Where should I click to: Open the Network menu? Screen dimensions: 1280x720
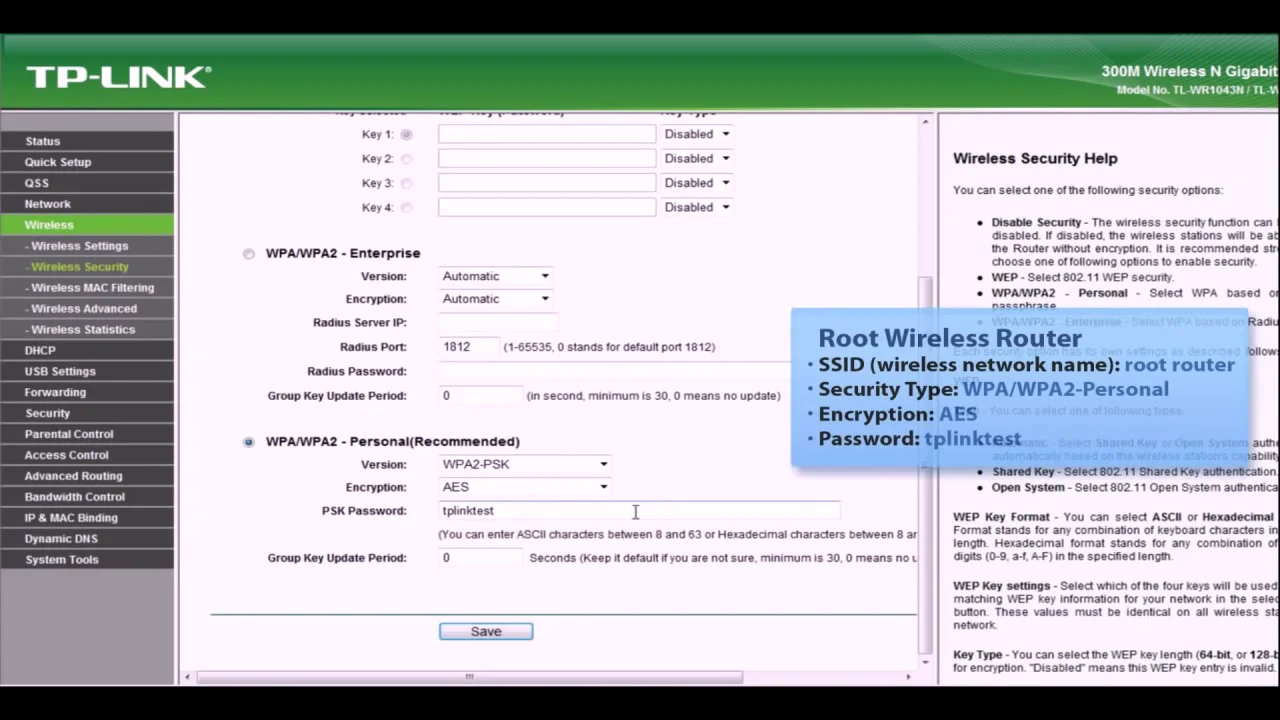pyautogui.click(x=87, y=204)
